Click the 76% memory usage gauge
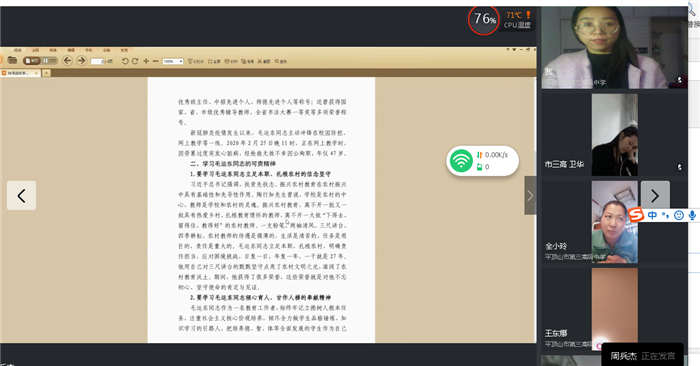Screen dimensions: 700x366 (484, 20)
